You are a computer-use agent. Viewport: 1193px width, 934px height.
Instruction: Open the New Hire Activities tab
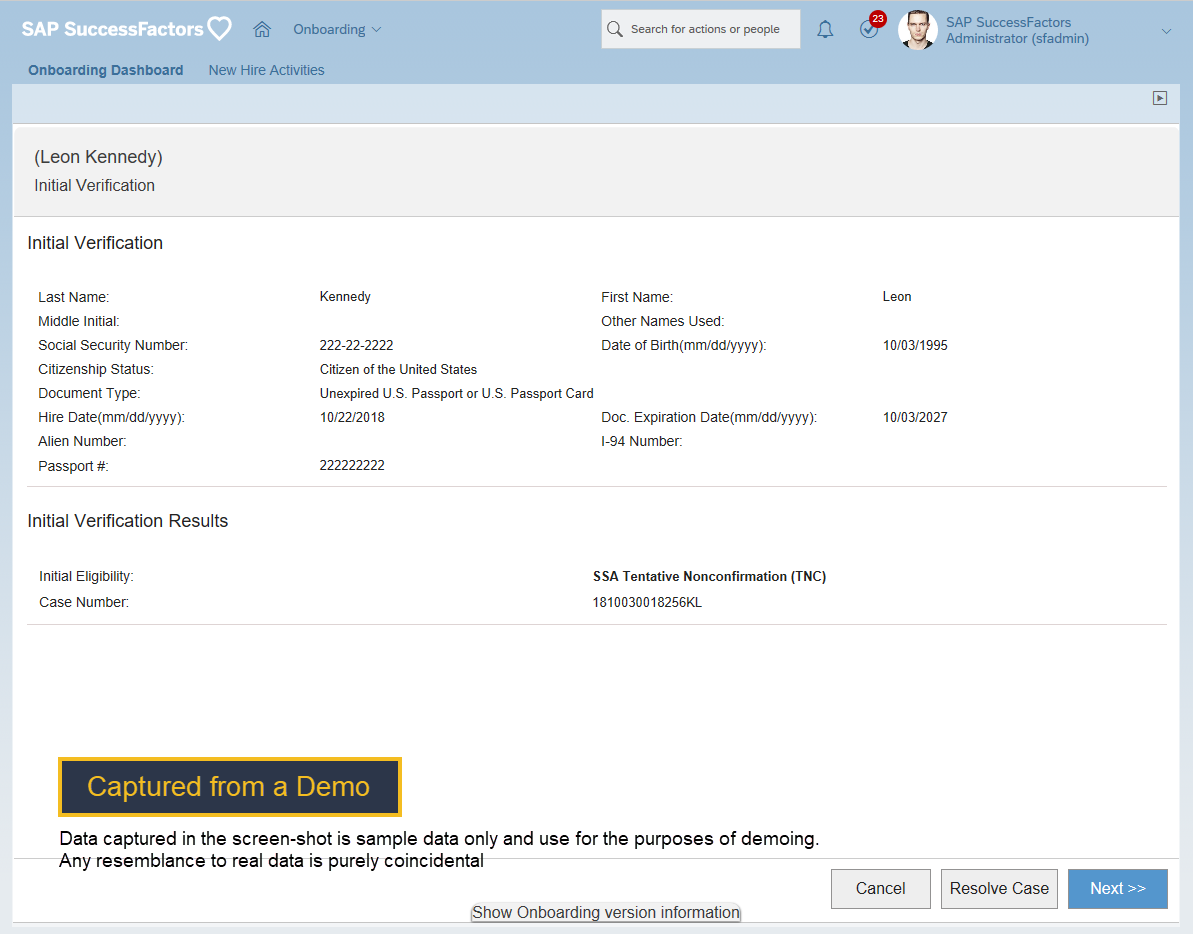point(266,70)
